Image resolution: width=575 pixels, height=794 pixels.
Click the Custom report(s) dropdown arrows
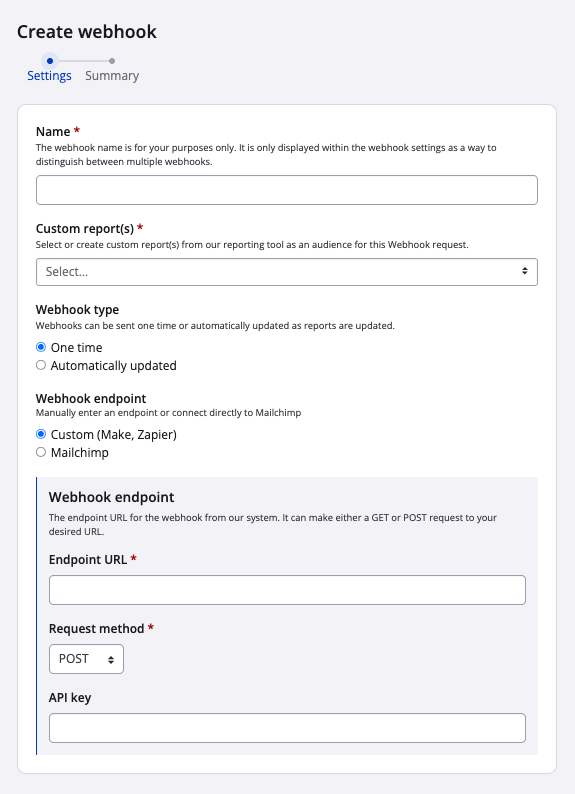point(525,271)
